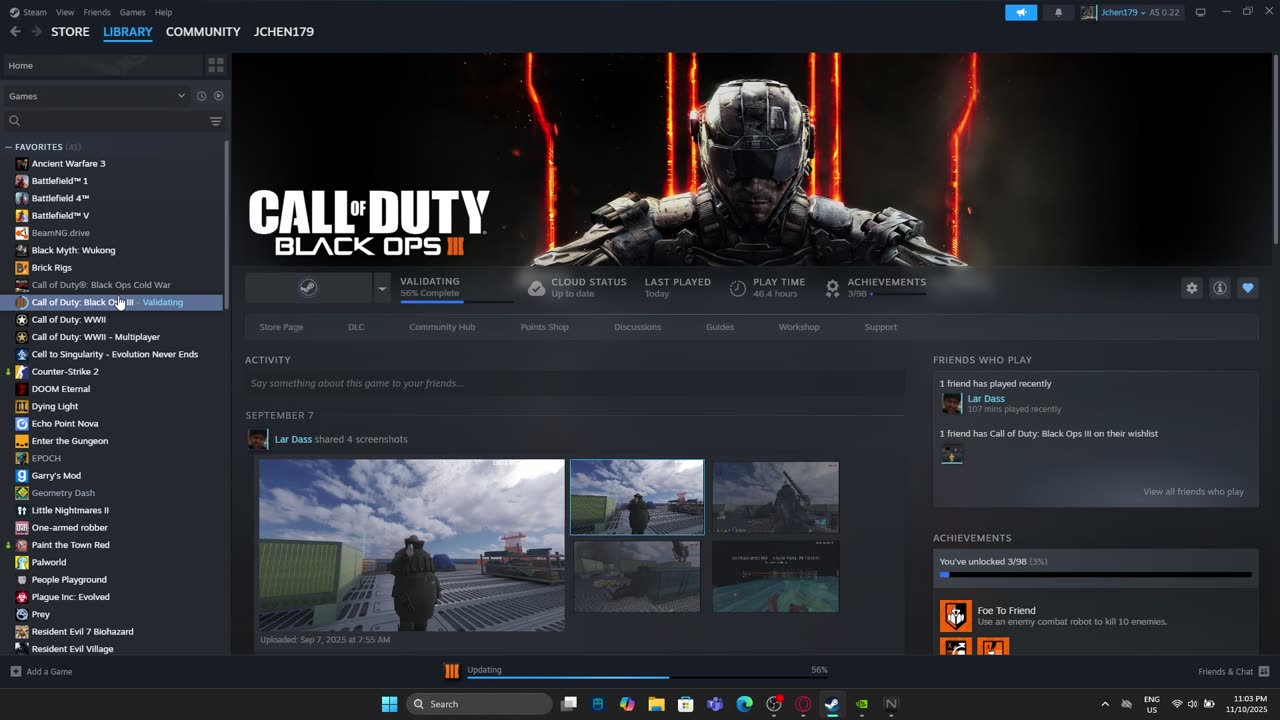Go back with the left arrow
Screen dimensions: 1280x720
15,32
